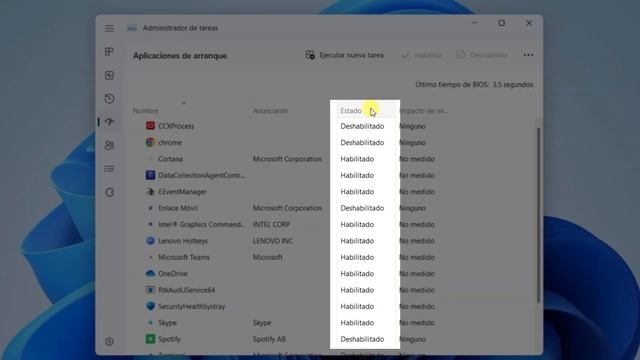640x360 pixels.
Task: Open App history in the sidebar
Action: pos(109,98)
